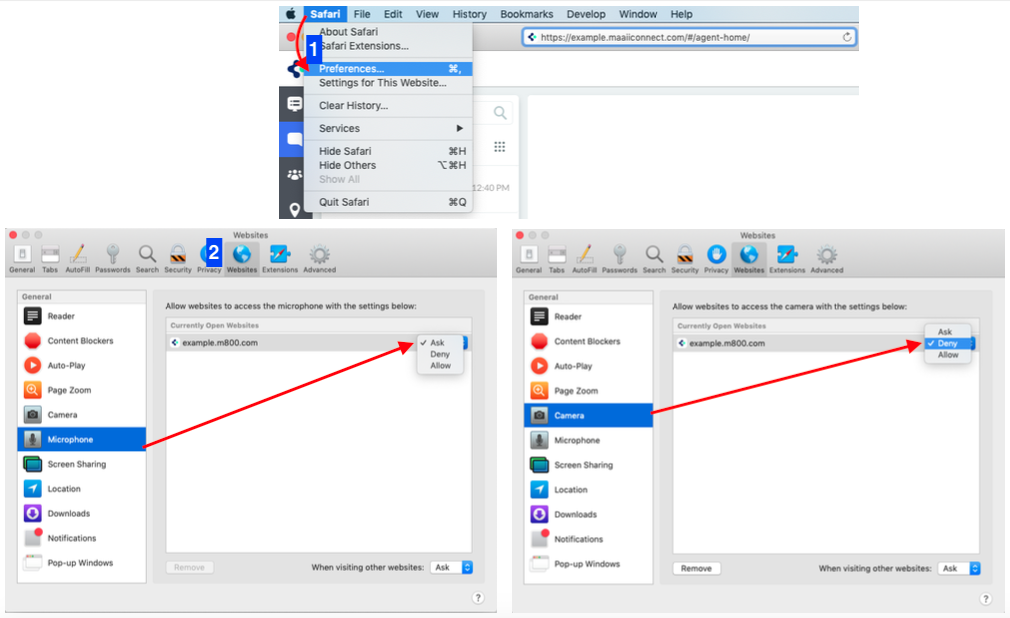Select Microphone in the left window's sidebar
Viewport: 1010px width, 618px height.
(82, 439)
